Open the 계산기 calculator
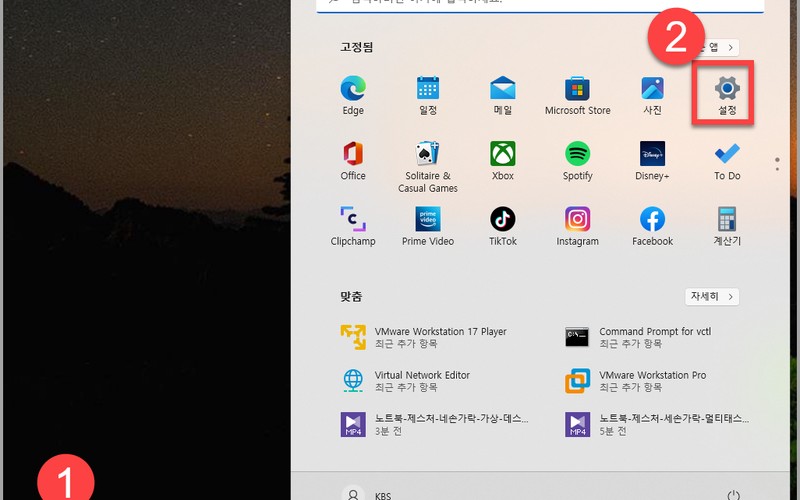 coord(727,227)
